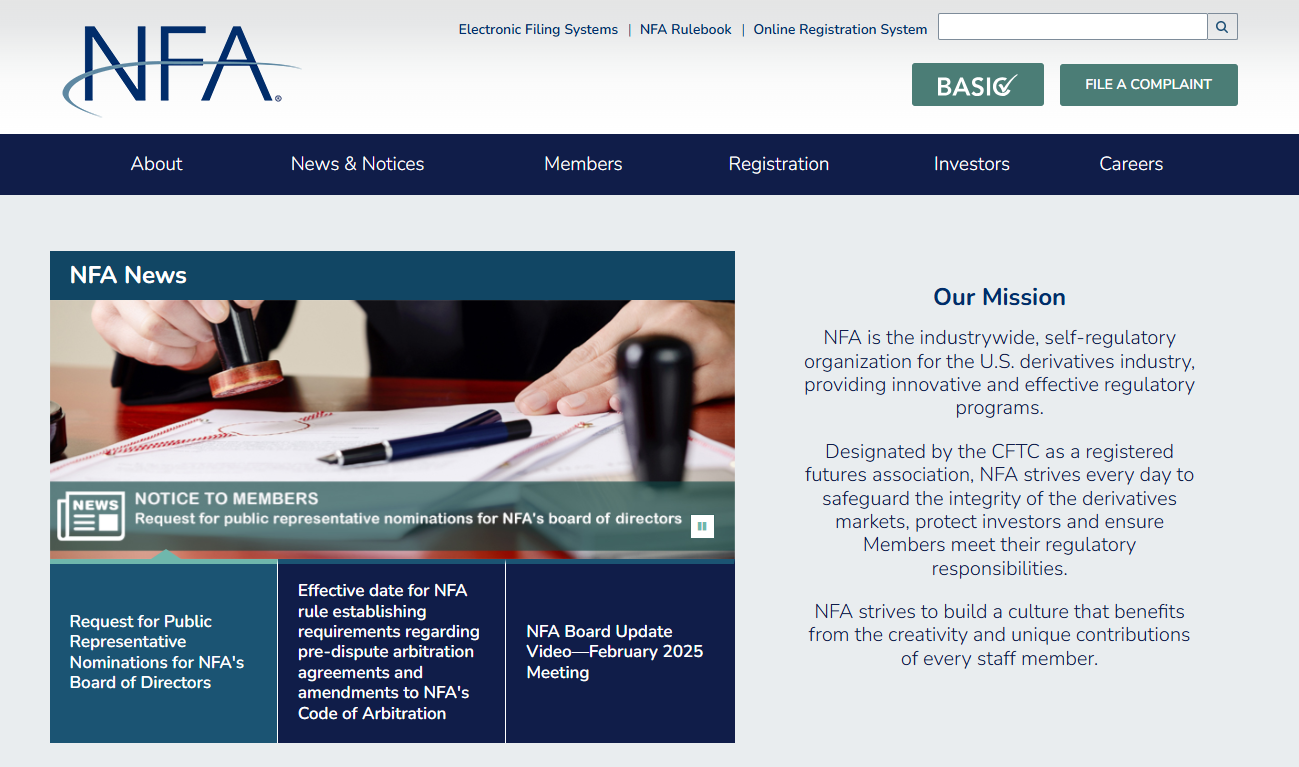1299x767 pixels.
Task: Open Online Registration System link
Action: click(840, 29)
